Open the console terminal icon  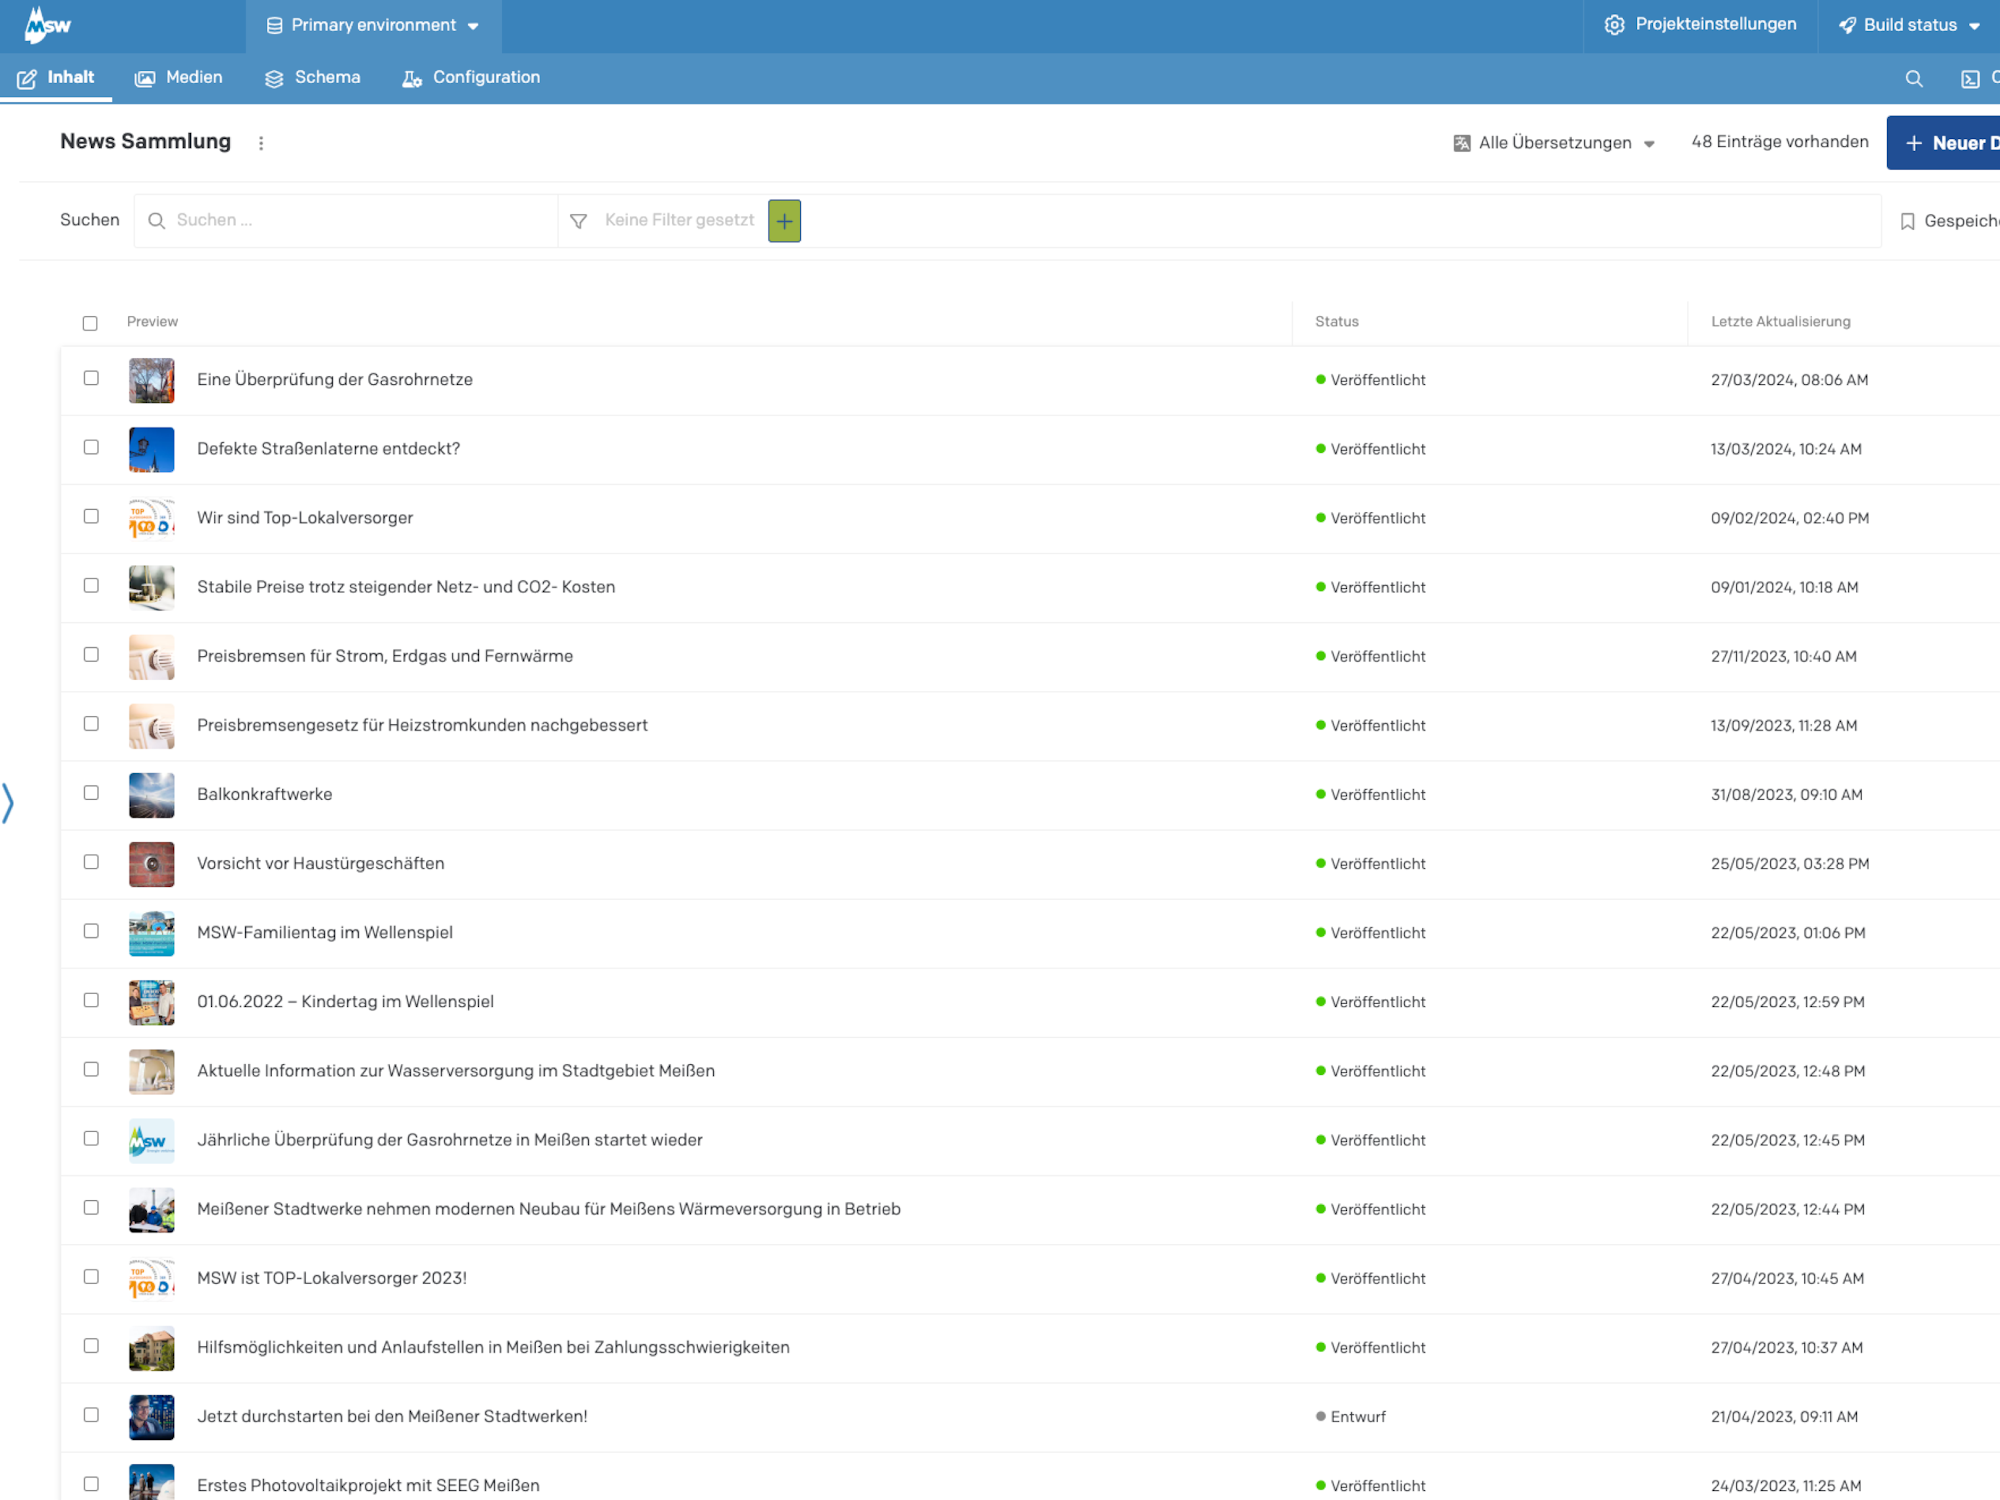click(x=1970, y=78)
